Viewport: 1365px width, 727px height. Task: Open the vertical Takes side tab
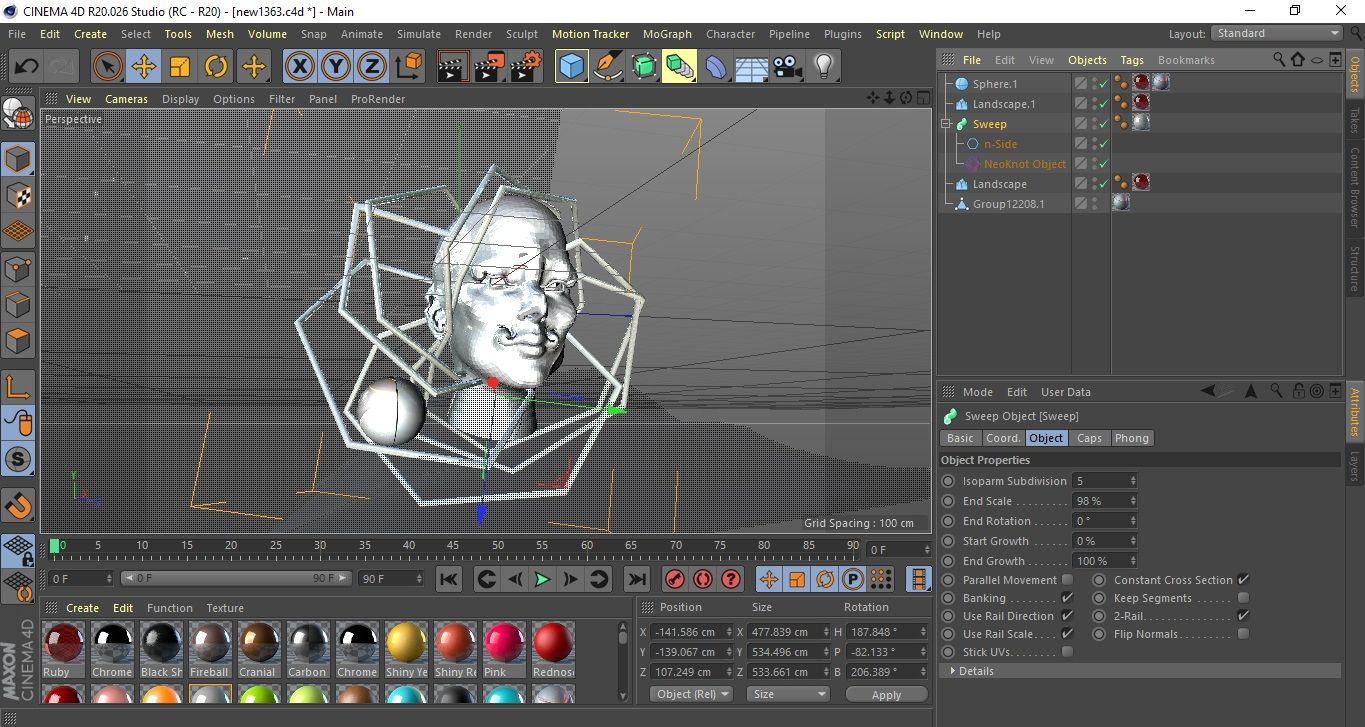1355,120
